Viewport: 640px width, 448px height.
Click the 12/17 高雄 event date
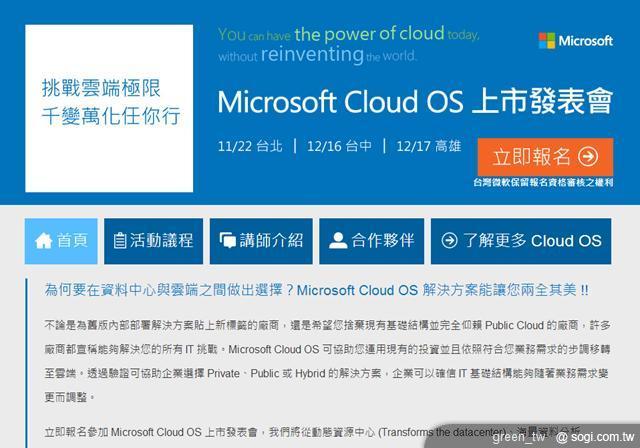[x=429, y=146]
